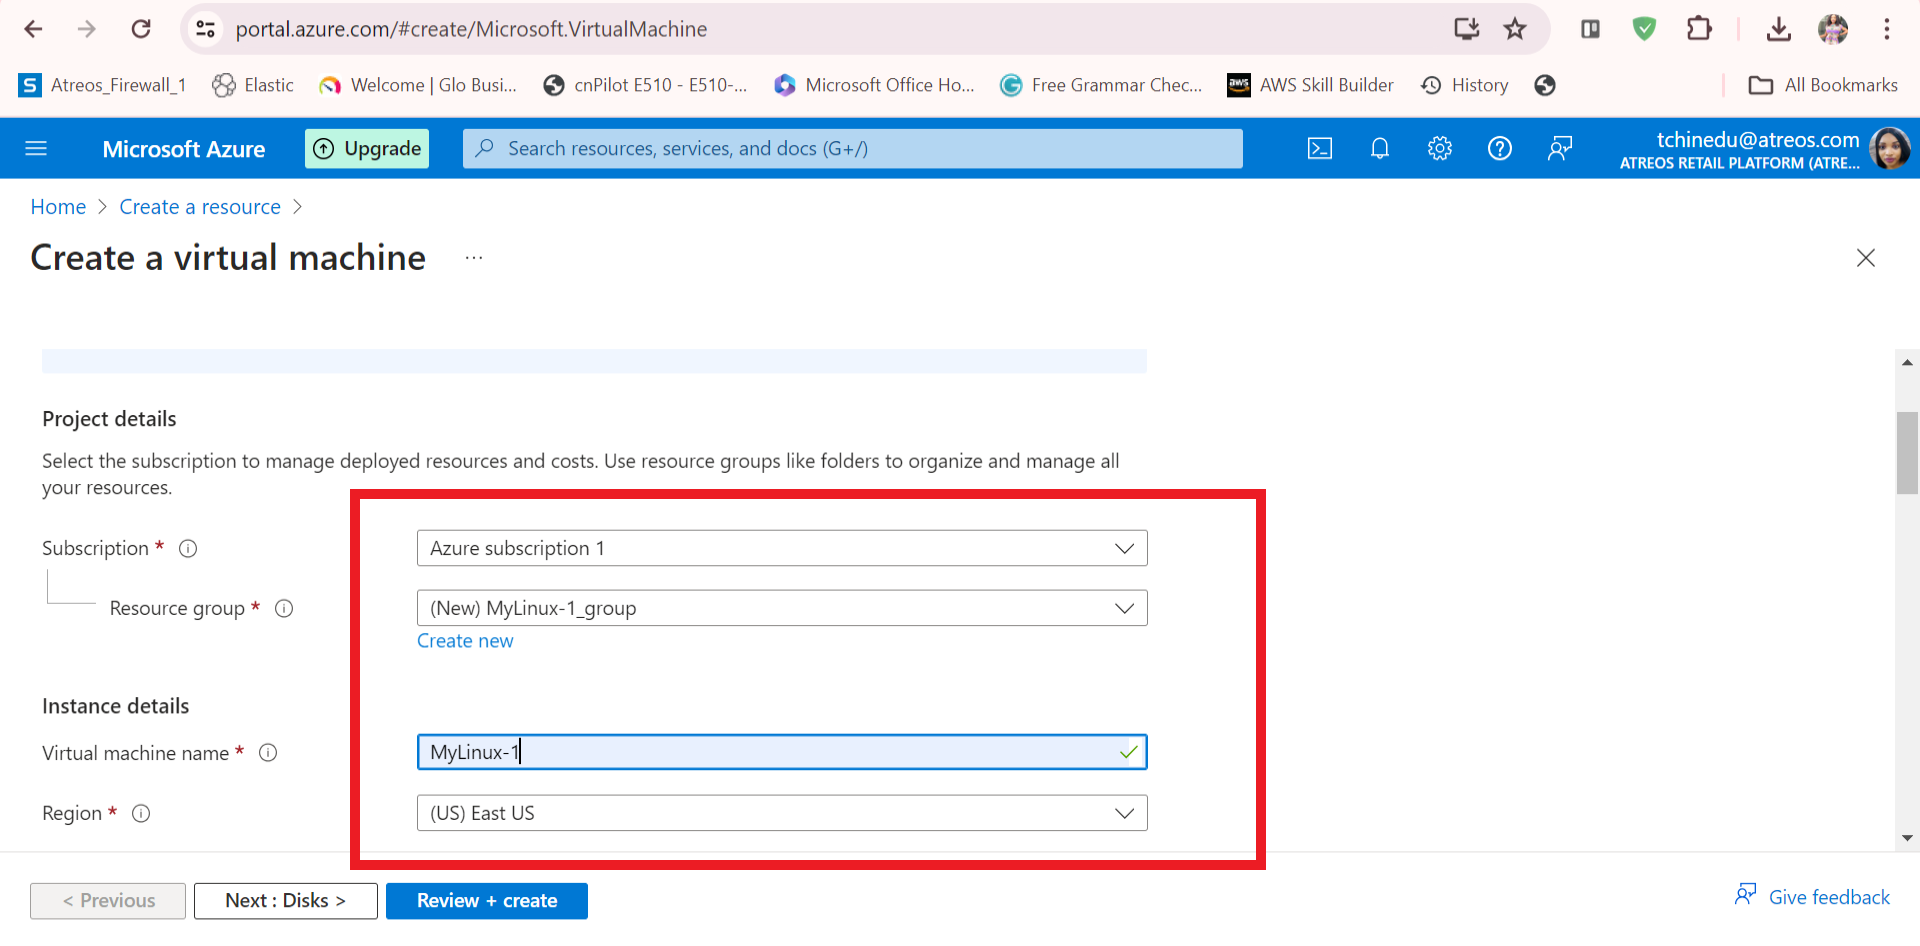Open more options ellipsis beside page title
The height and width of the screenshot is (946, 1920).
pos(474,258)
